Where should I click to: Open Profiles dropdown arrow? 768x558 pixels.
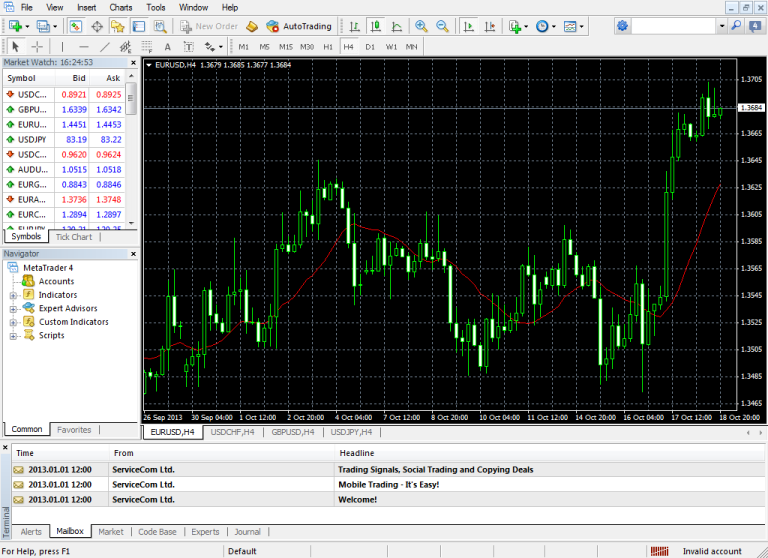tap(55, 26)
